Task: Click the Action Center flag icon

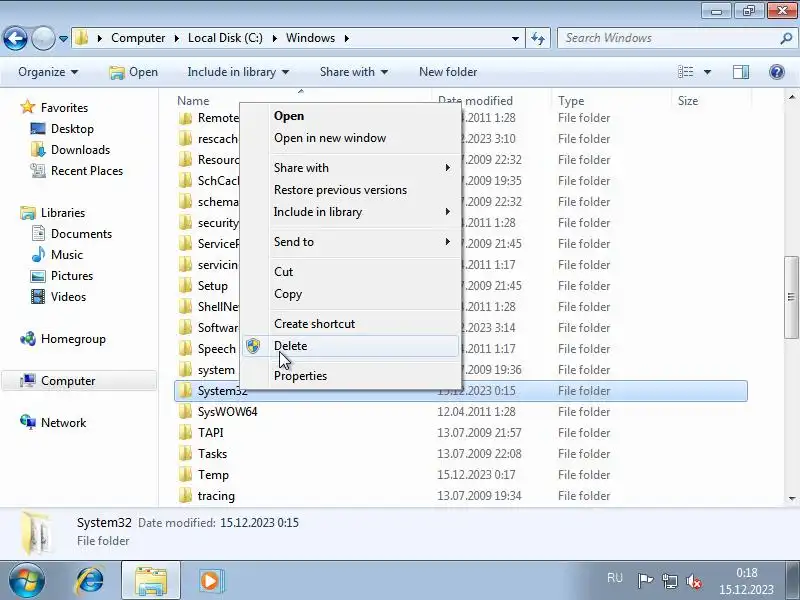Action: (x=645, y=581)
